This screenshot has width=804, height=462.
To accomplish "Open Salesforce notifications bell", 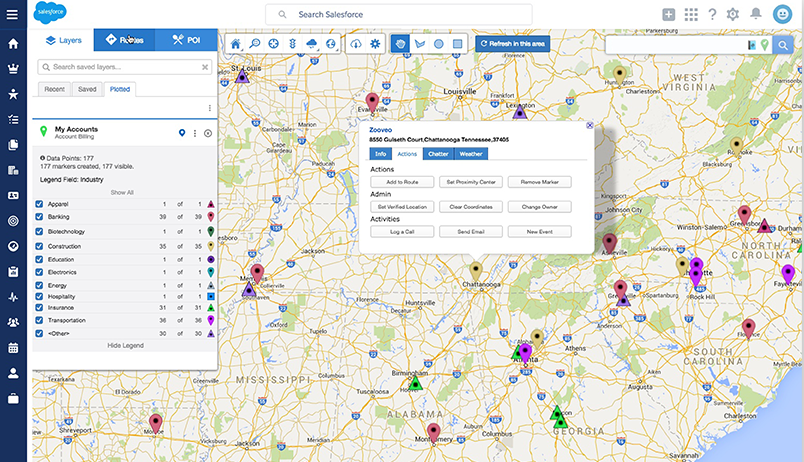I will [x=756, y=14].
